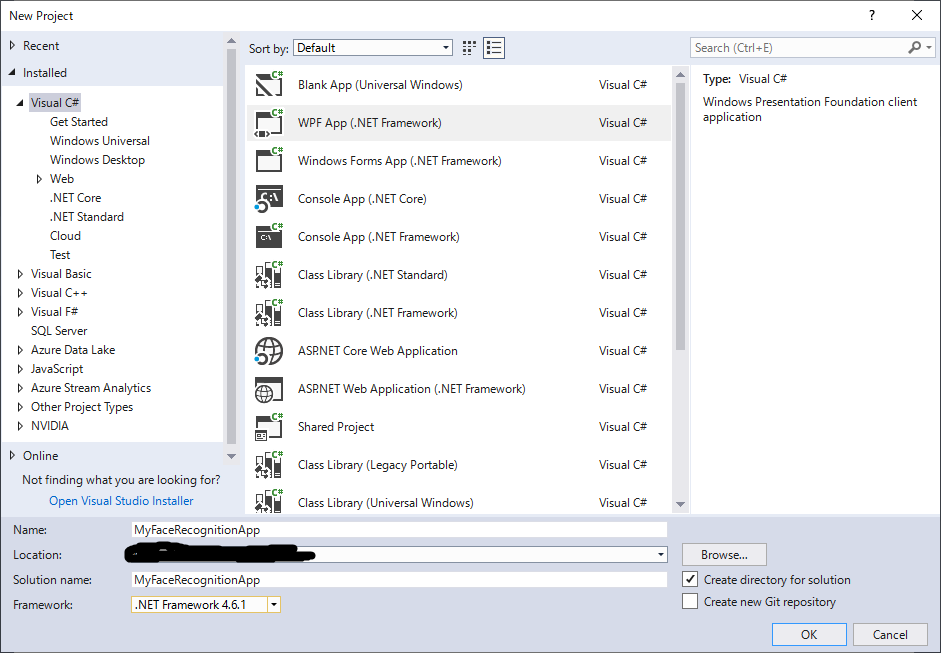Screen dimensions: 941x653
Task: Expand the Other Project Types node
Action: pos(20,407)
